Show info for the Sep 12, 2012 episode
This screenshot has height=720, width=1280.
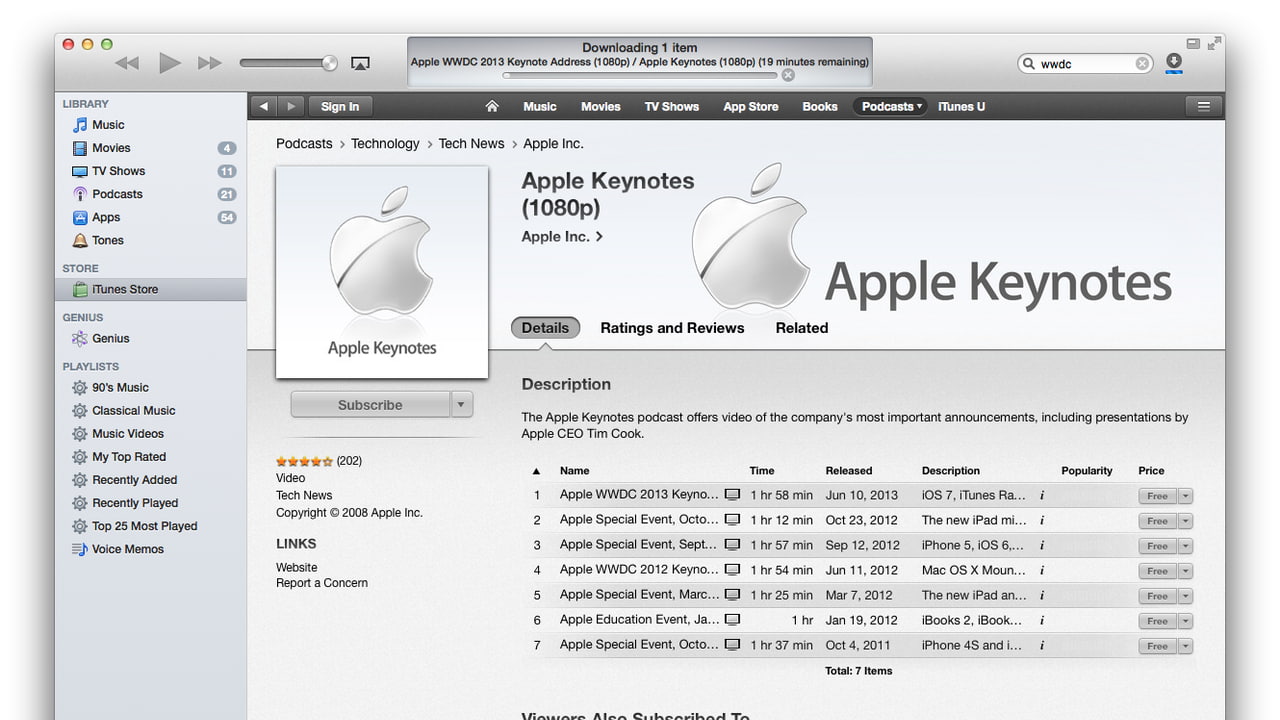(1042, 546)
